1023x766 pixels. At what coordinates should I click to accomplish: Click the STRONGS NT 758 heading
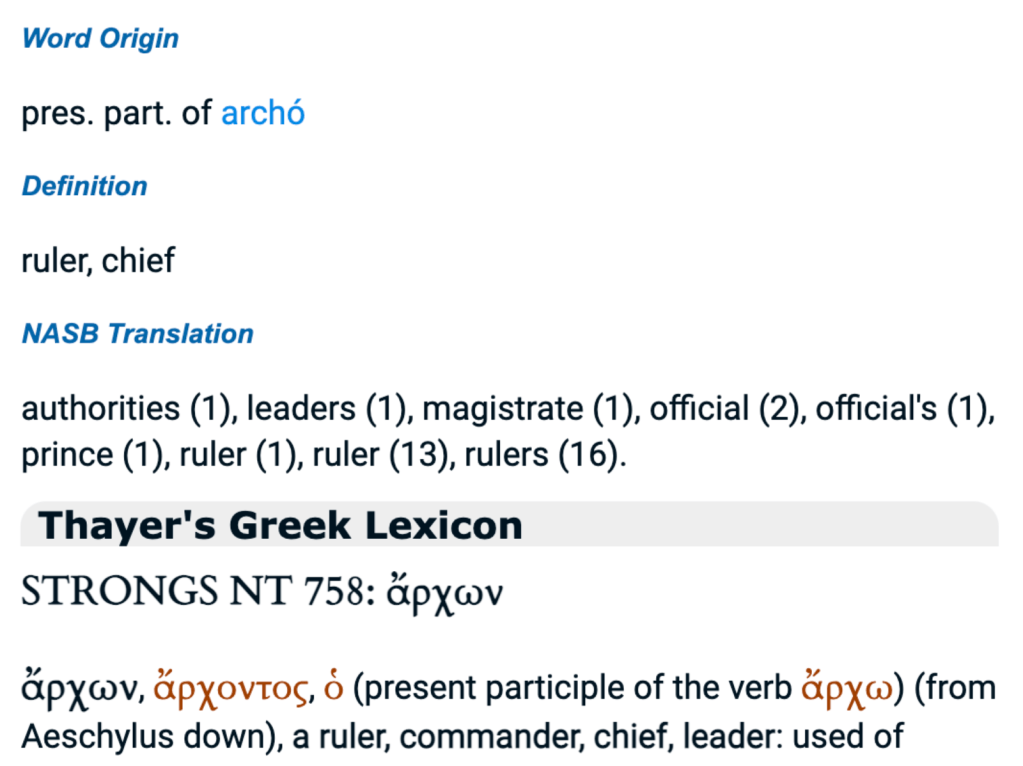point(262,592)
